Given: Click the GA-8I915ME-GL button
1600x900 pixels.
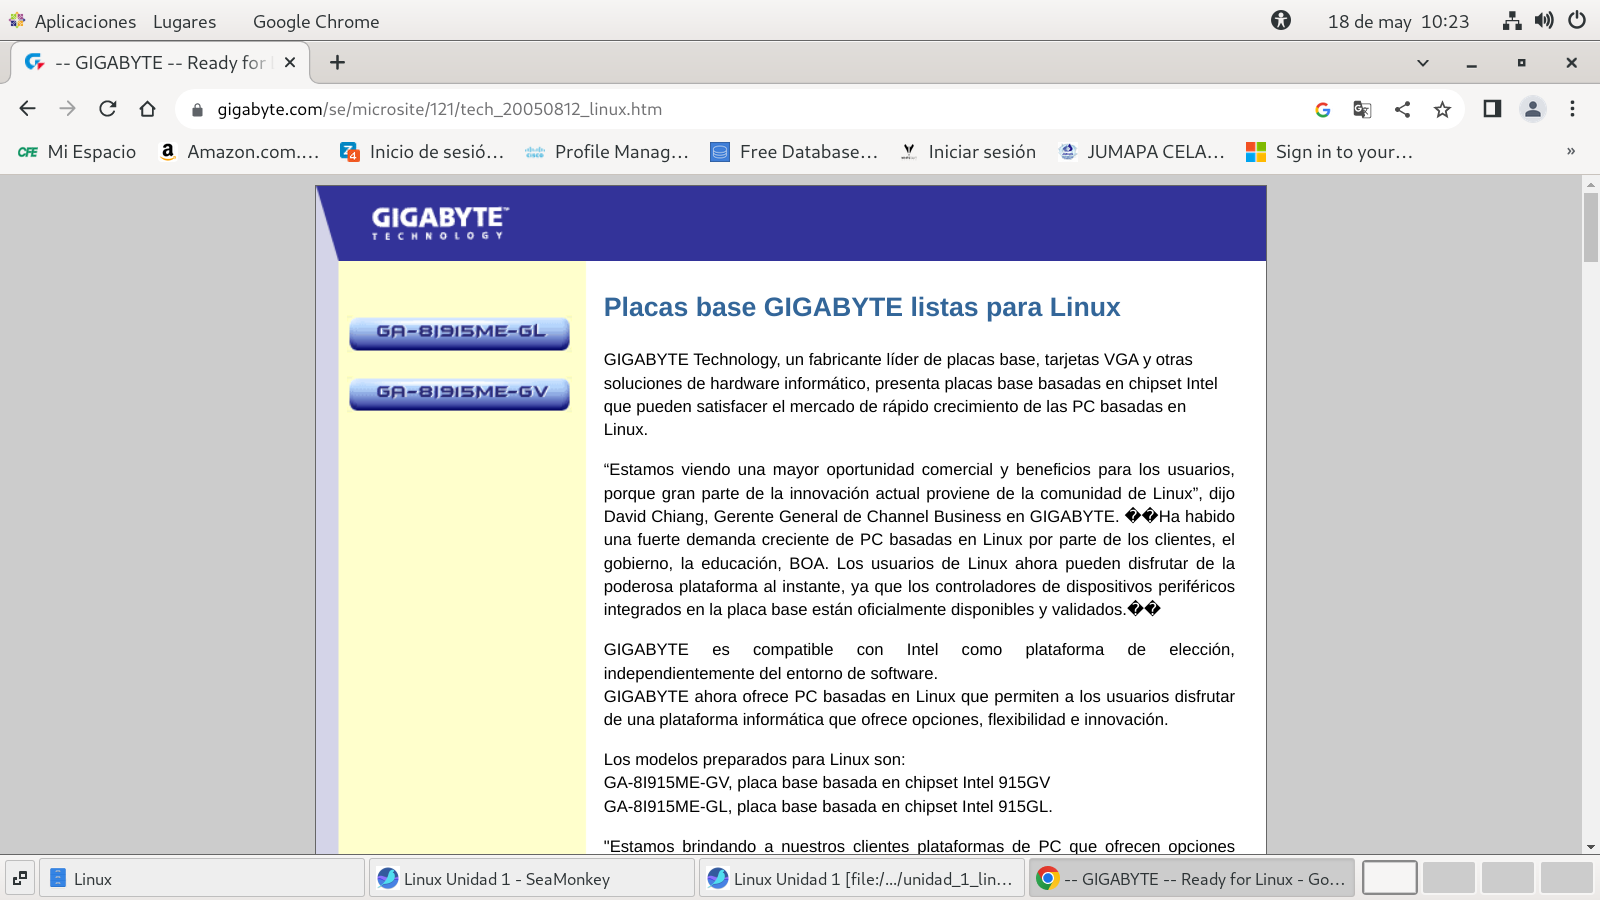Looking at the screenshot, I should [x=459, y=332].
